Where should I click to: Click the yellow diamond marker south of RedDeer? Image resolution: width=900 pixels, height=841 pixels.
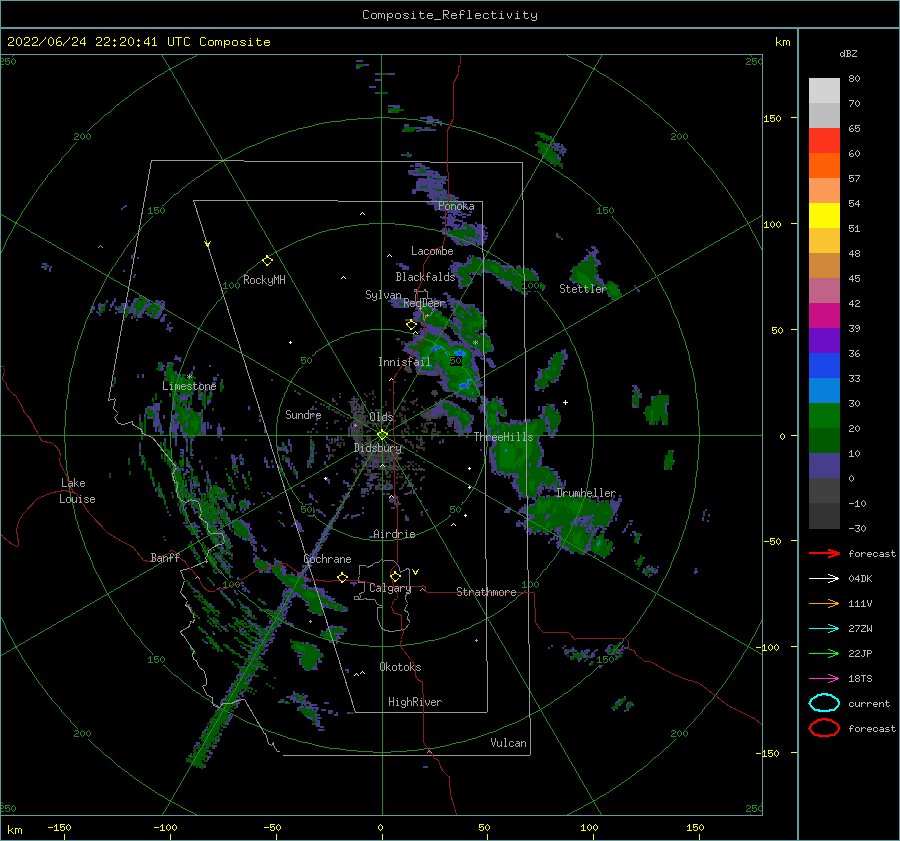[411, 325]
